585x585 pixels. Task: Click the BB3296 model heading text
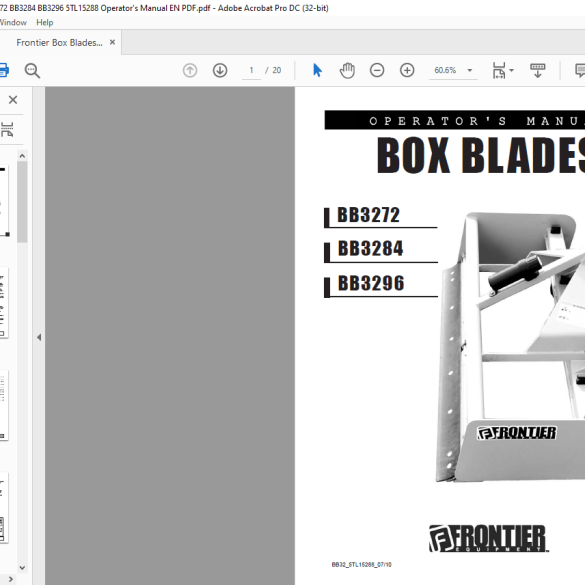pos(371,283)
